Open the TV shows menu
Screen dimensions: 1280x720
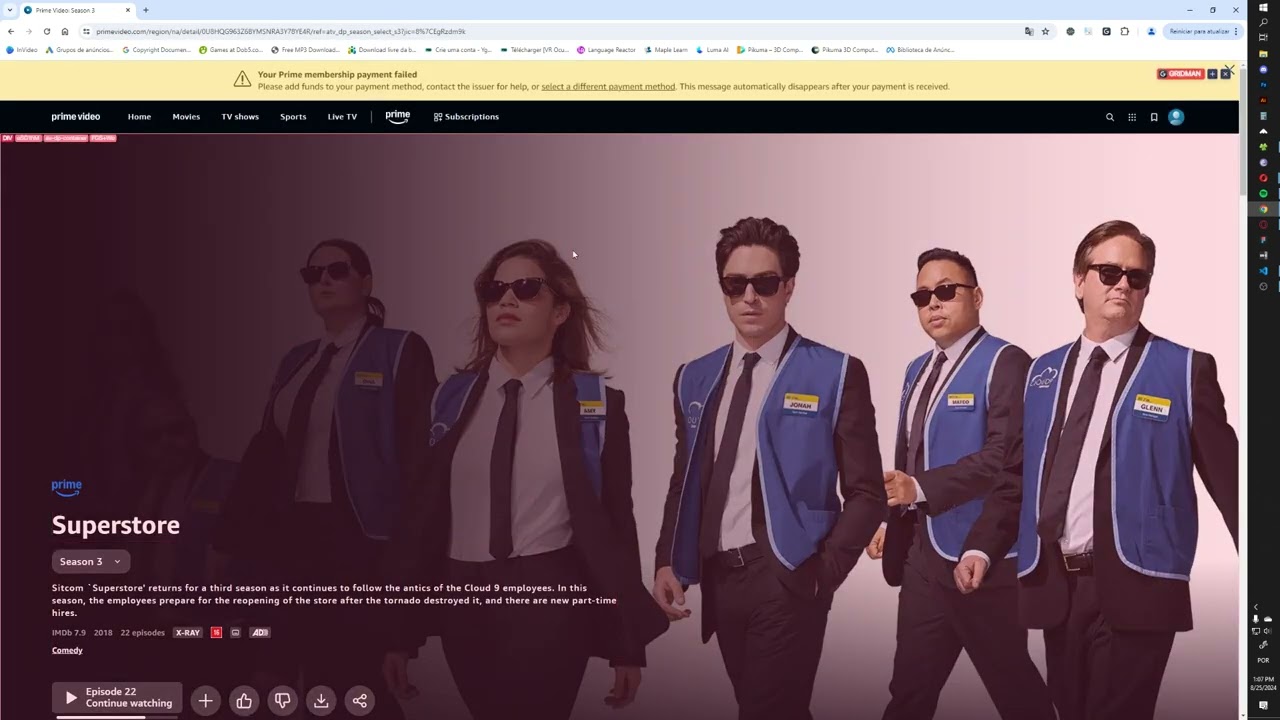pyautogui.click(x=240, y=117)
